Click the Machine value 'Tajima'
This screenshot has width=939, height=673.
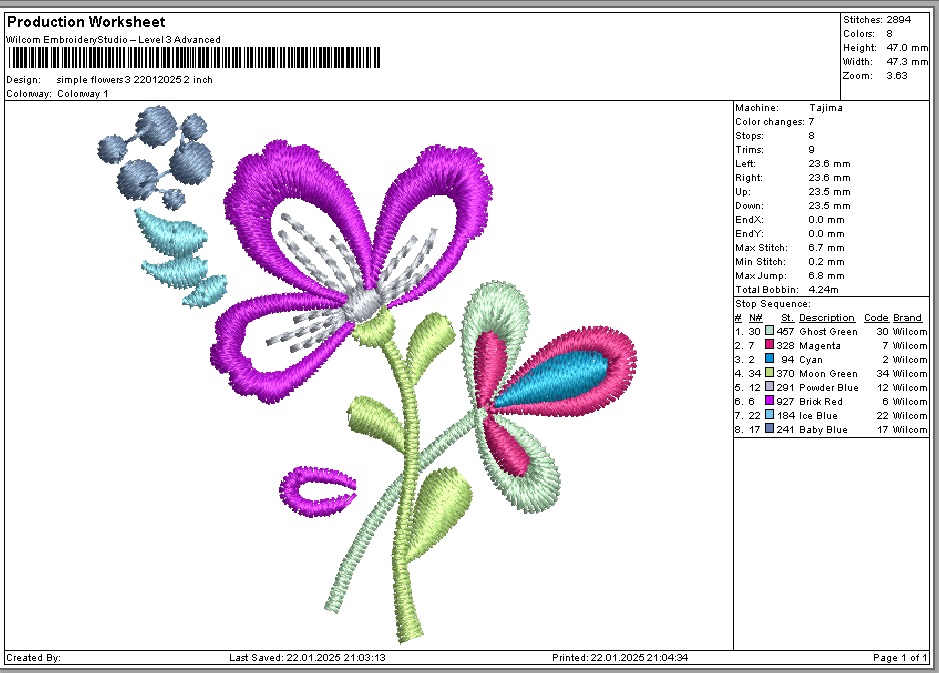[x=826, y=108]
